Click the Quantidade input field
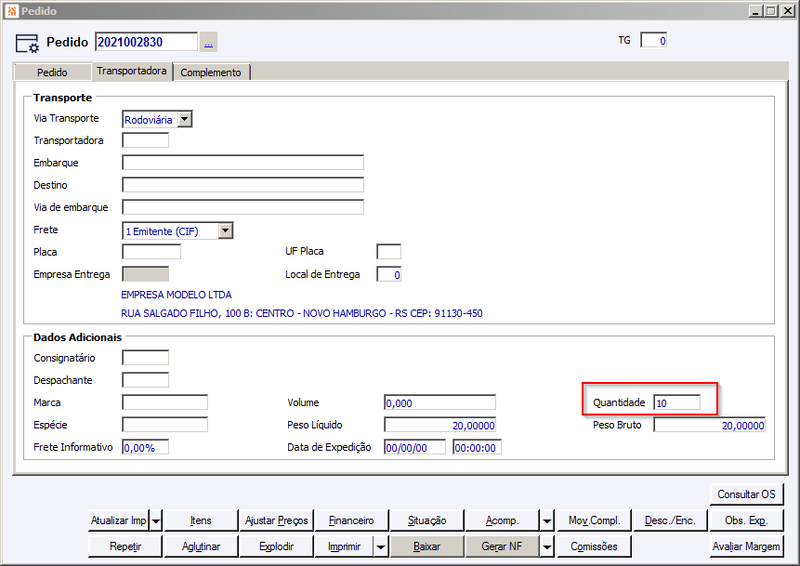This screenshot has width=800, height=566. (677, 403)
